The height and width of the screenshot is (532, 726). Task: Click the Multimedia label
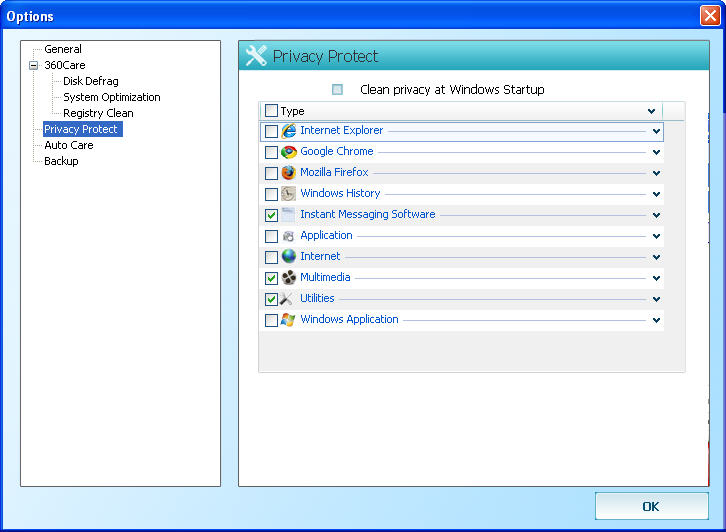click(325, 277)
